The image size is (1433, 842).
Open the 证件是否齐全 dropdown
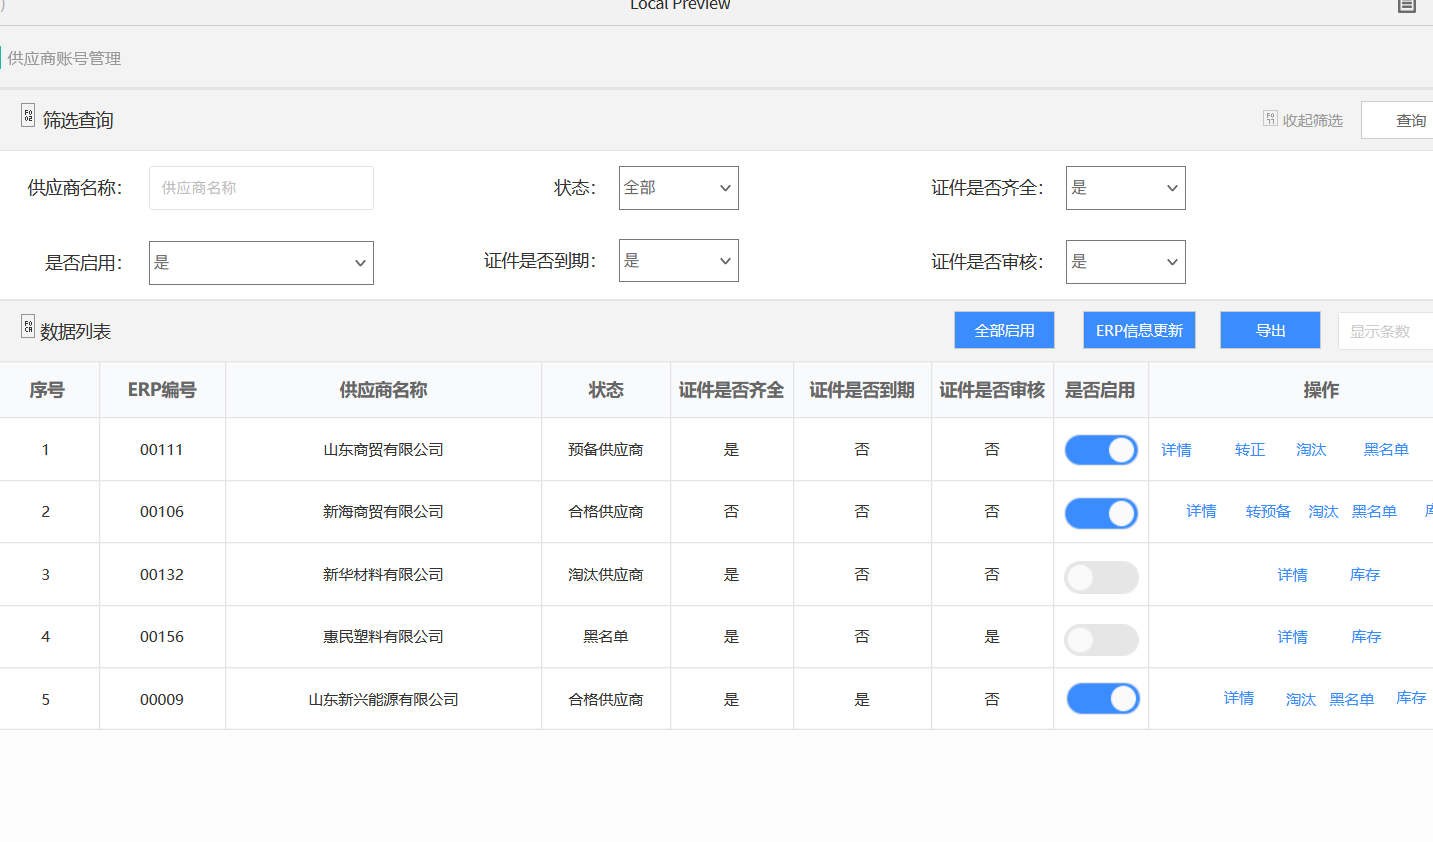(x=1126, y=188)
